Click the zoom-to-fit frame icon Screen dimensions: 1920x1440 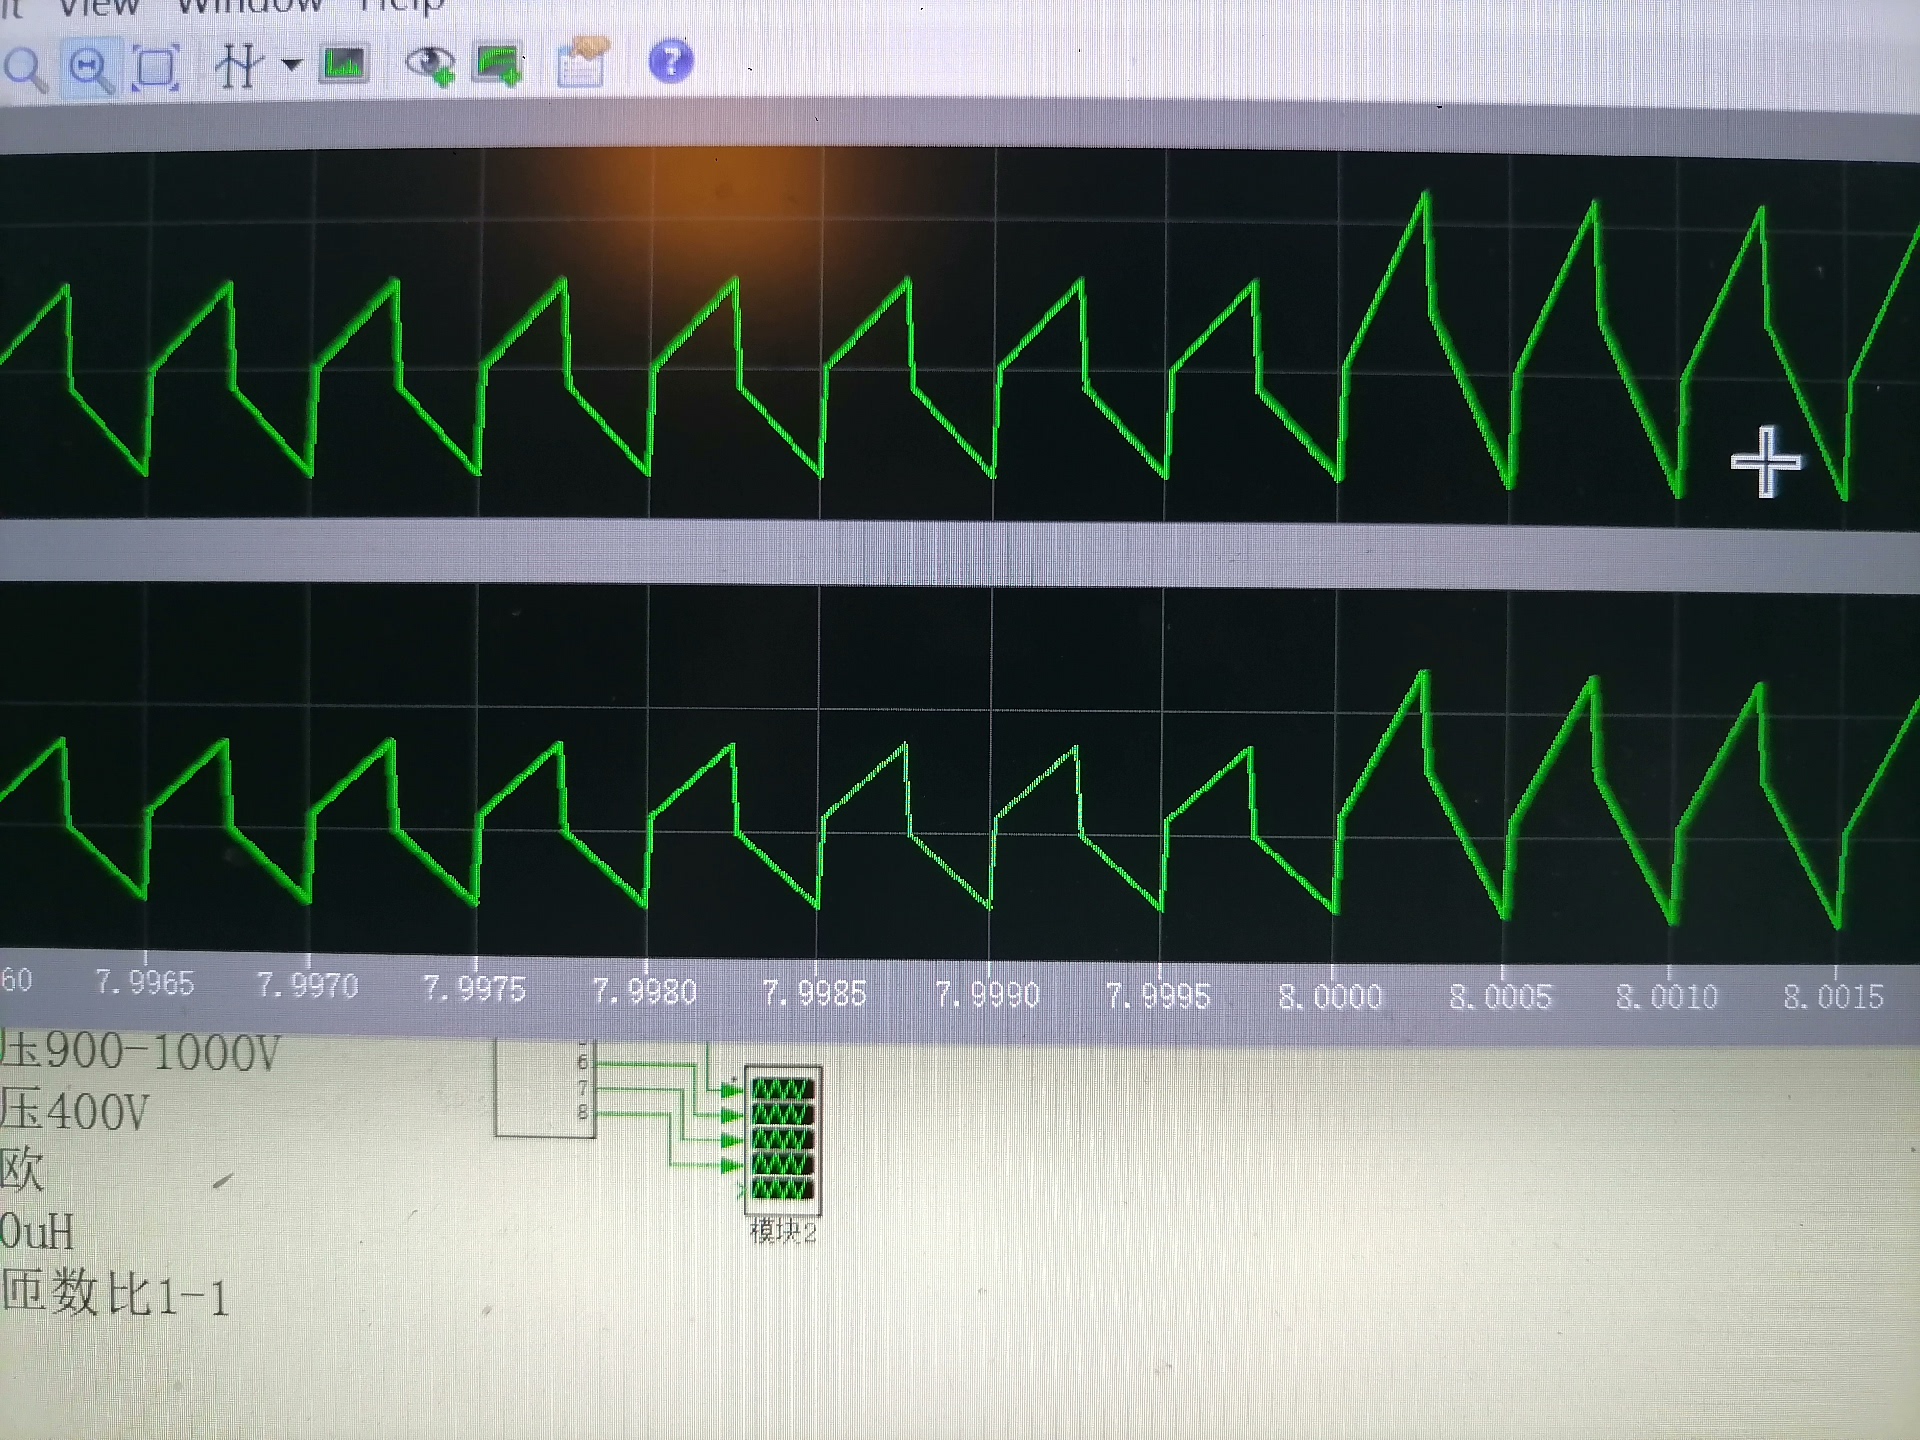coord(156,68)
